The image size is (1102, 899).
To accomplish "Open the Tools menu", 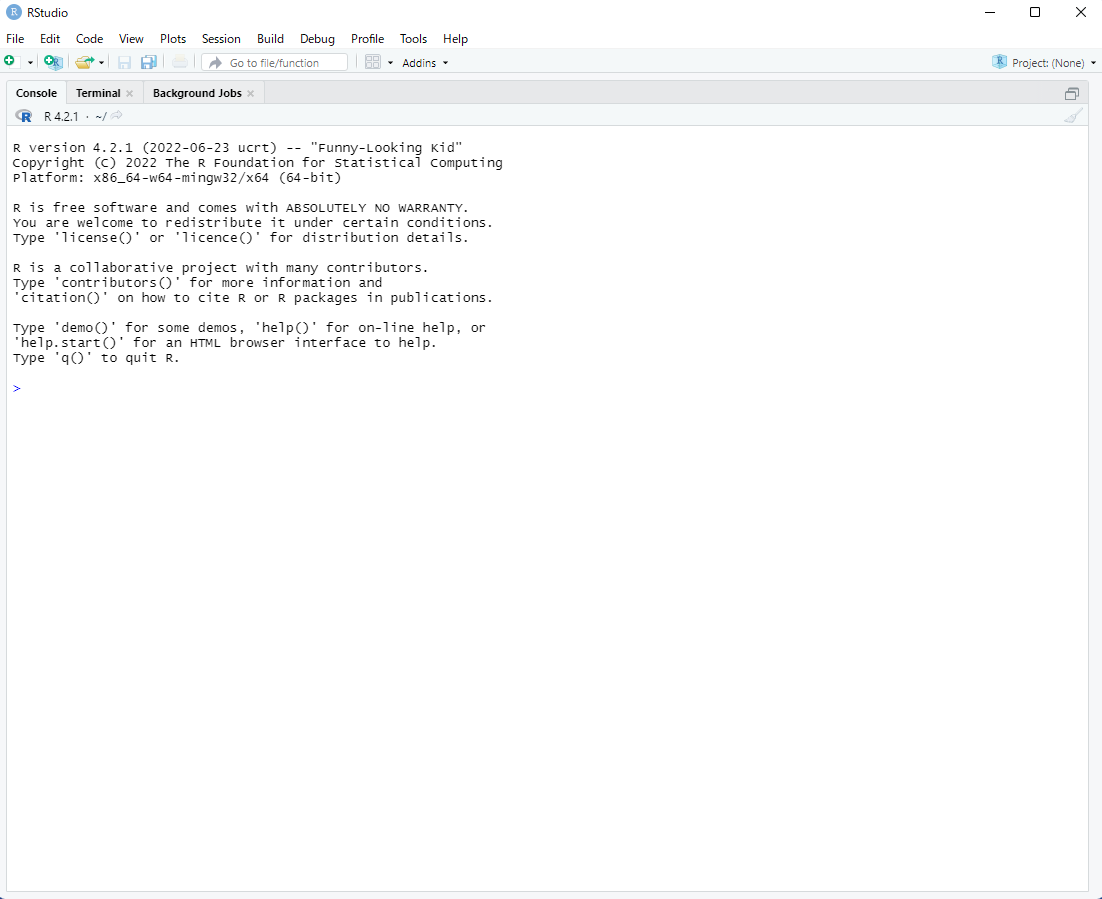I will coord(413,39).
